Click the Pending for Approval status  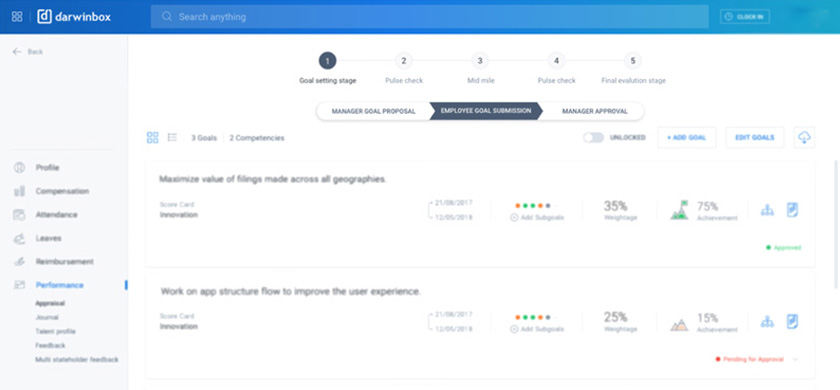[x=750, y=359]
